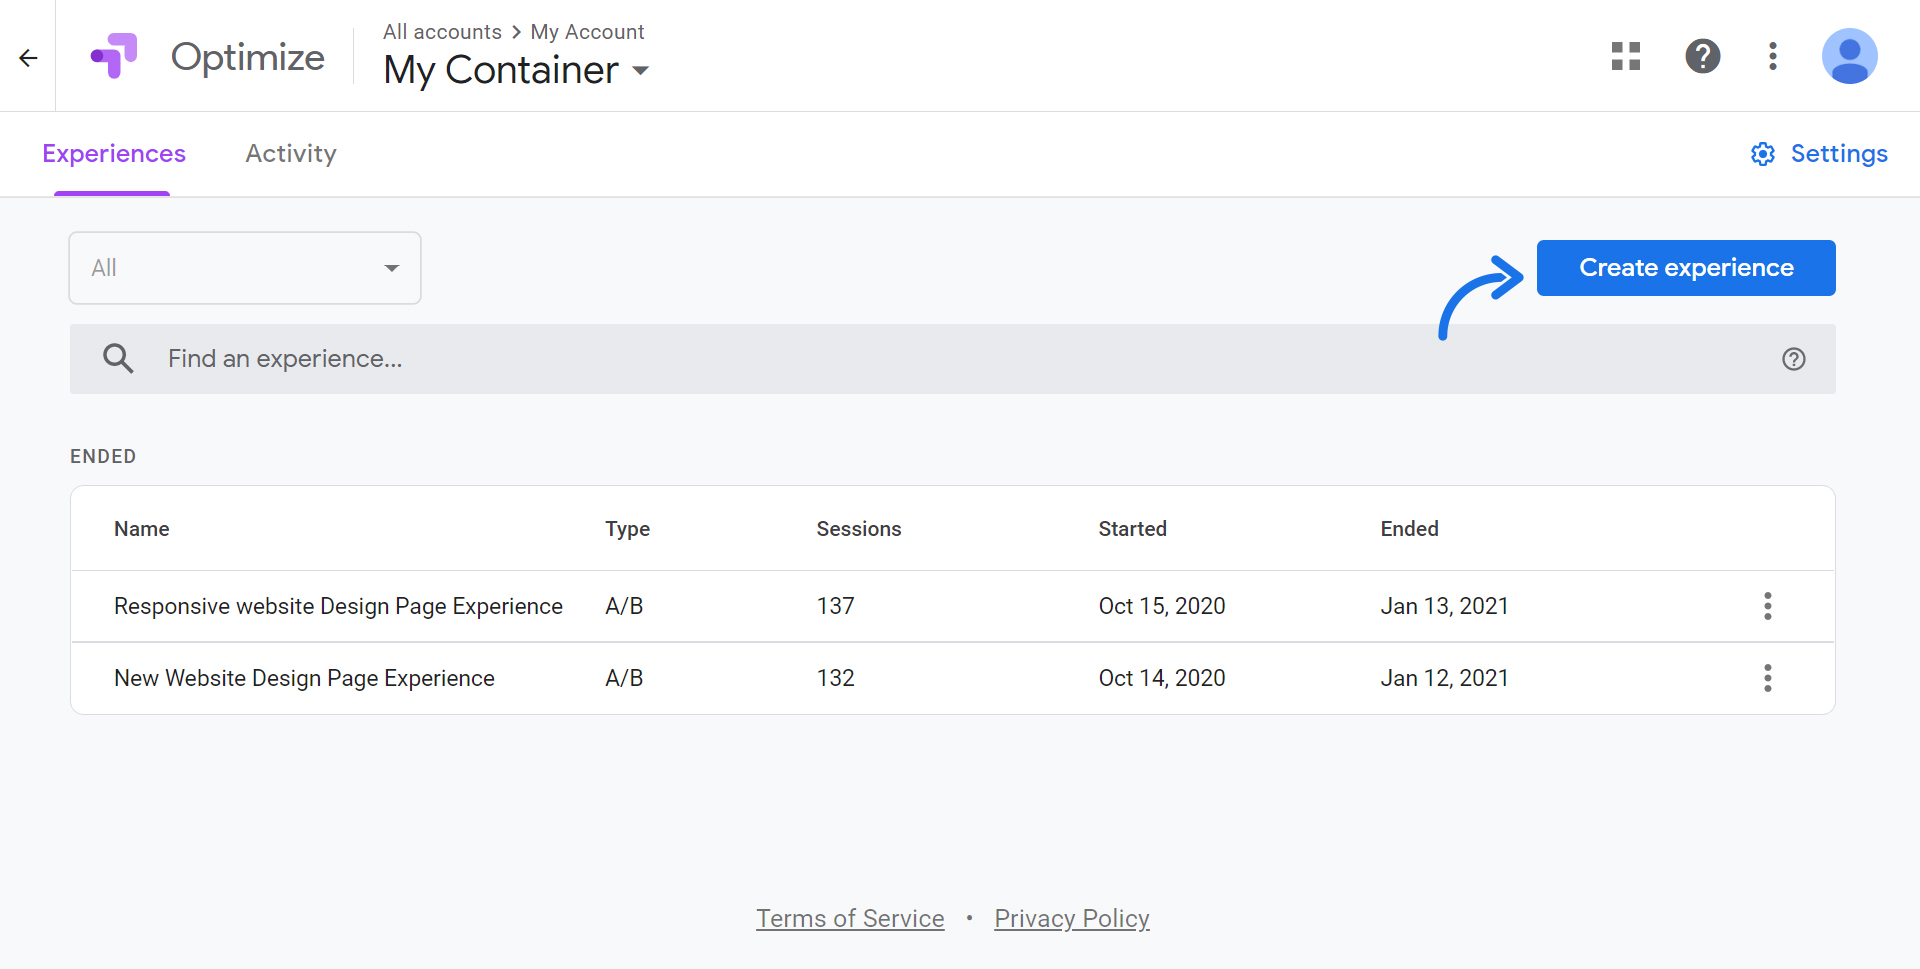Click the Sessions column header
Viewport: 1920px width, 969px height.
859,529
